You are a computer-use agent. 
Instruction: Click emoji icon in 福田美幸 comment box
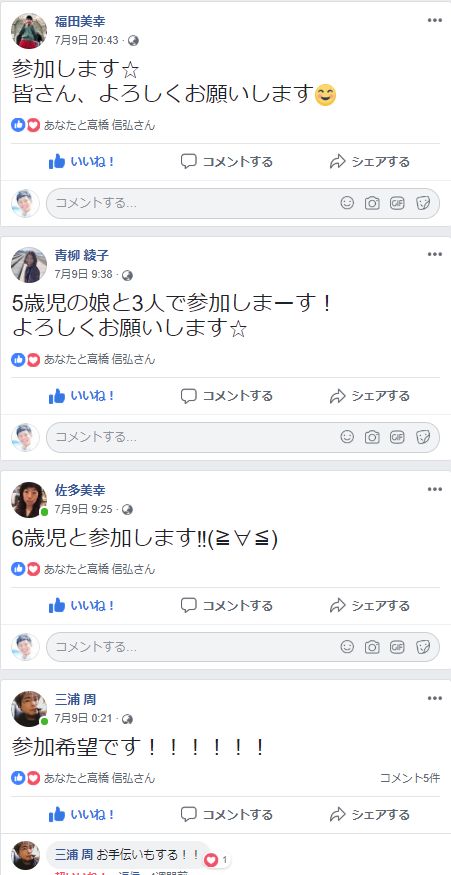click(x=347, y=203)
